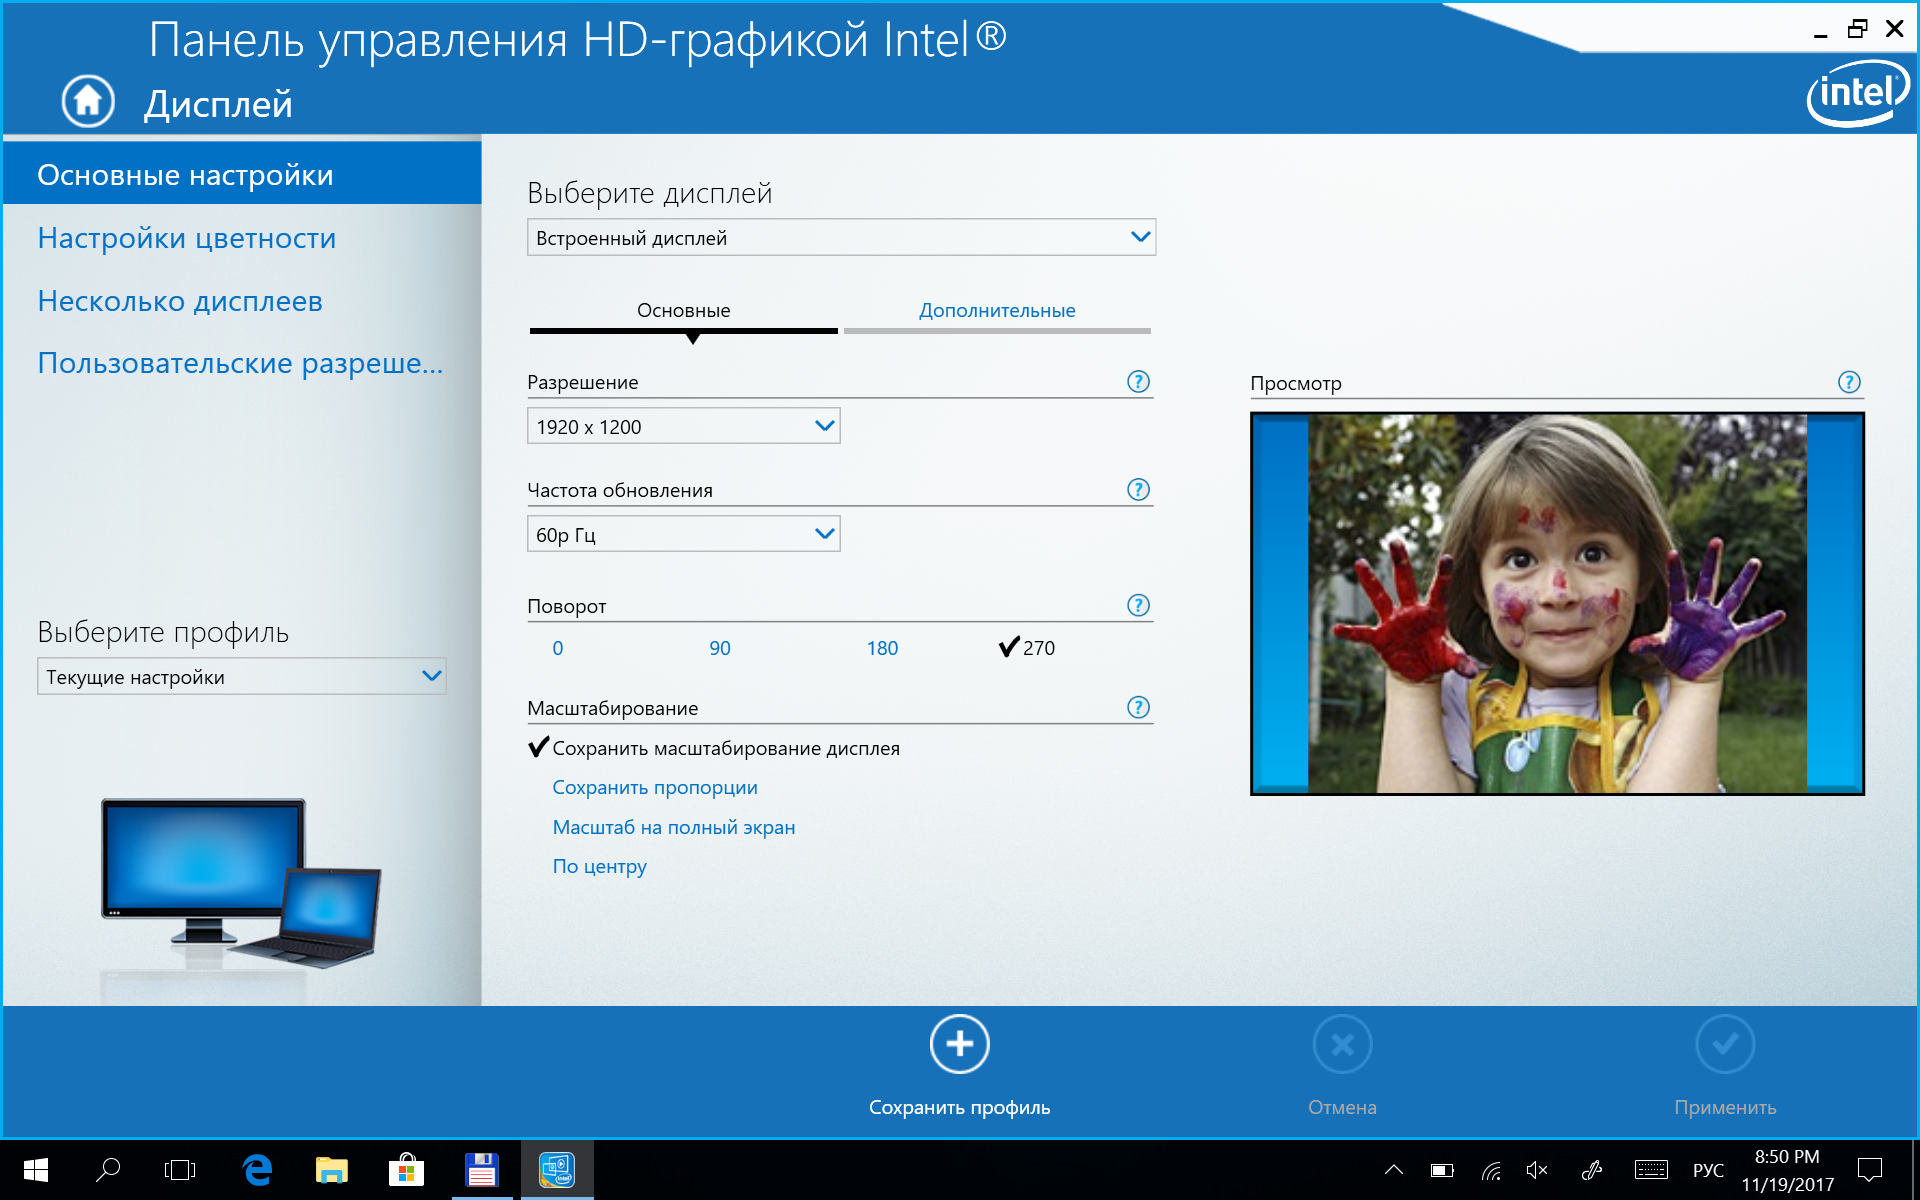Open the floppy disk app in taskbar
This screenshot has height=1200, width=1920.
click(x=481, y=1170)
